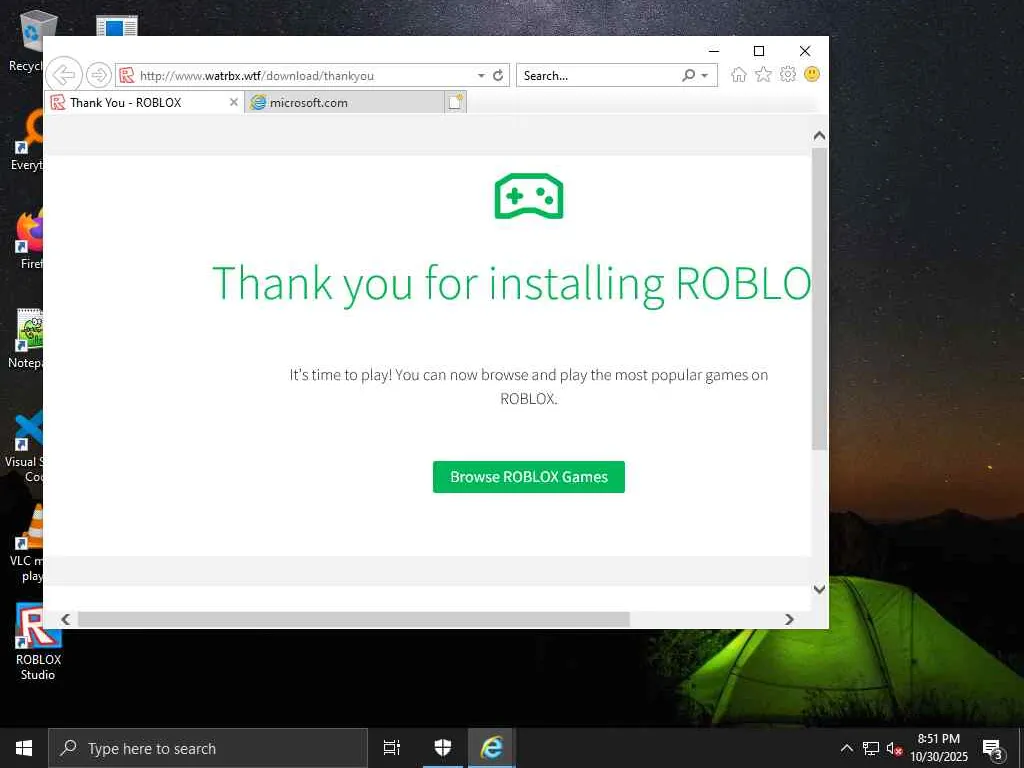
Task: Click the muted volume tray icon
Action: 894,748
